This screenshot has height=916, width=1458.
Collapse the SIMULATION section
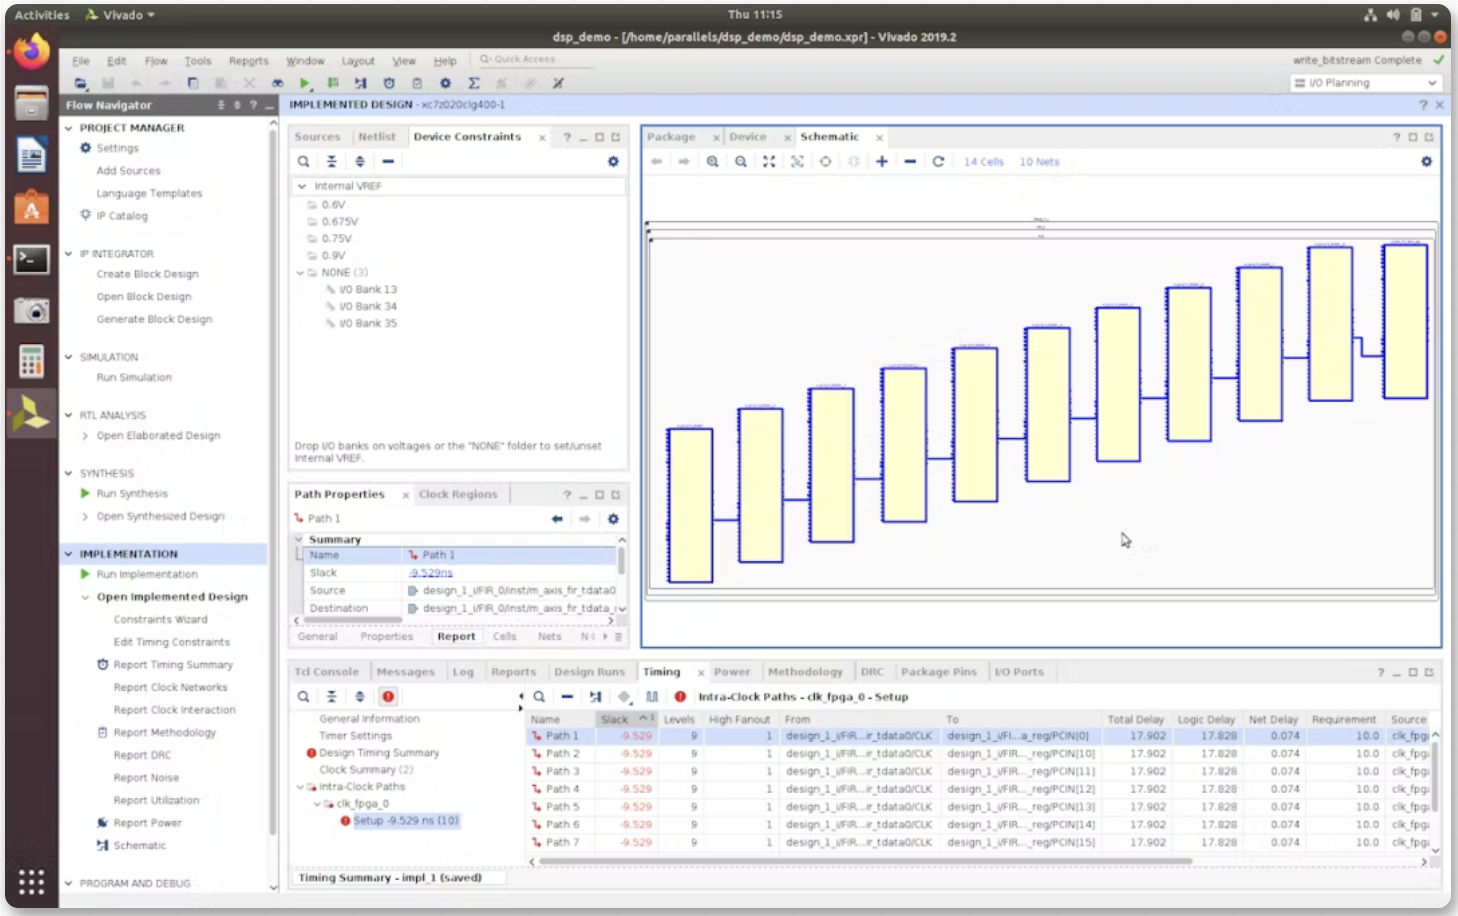[69, 357]
